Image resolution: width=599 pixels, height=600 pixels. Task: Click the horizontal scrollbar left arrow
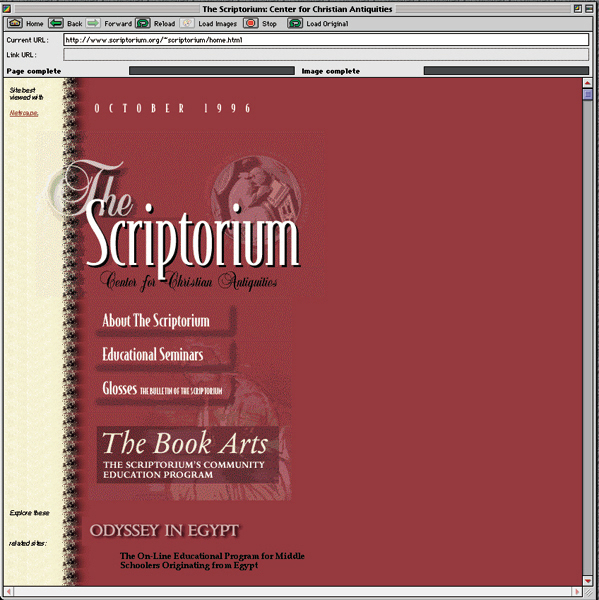click(8, 592)
